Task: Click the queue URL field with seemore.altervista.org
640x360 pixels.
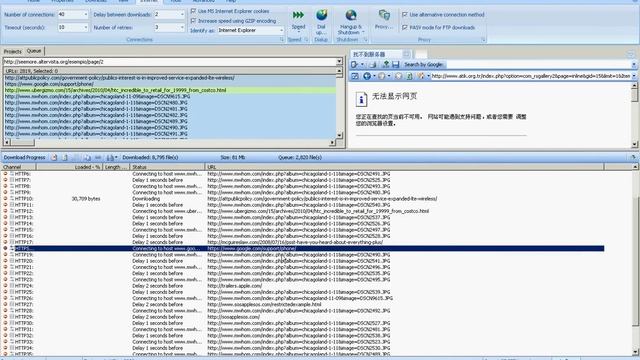Action: pos(169,62)
